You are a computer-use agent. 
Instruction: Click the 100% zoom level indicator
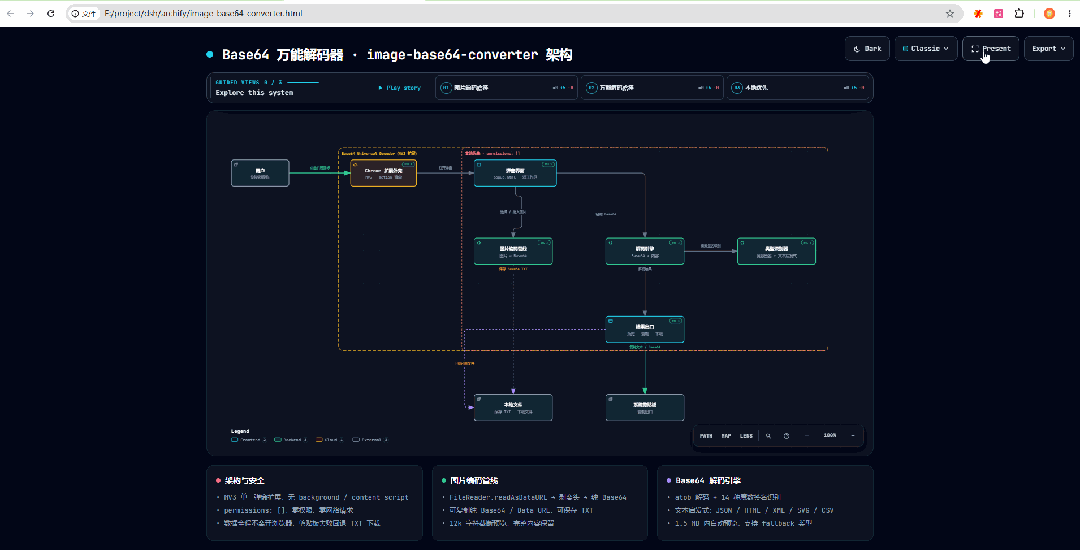829,436
